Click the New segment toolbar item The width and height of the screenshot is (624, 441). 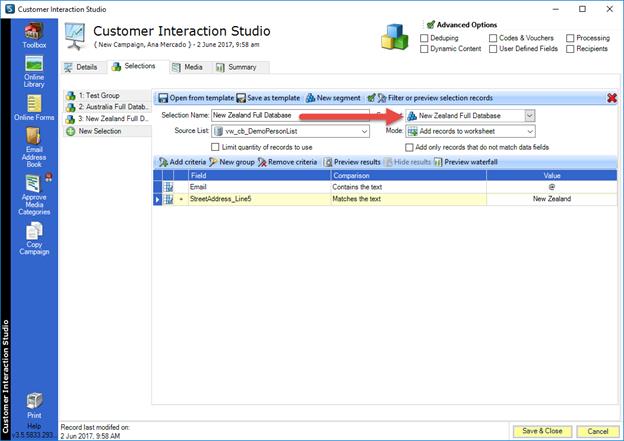(333, 98)
